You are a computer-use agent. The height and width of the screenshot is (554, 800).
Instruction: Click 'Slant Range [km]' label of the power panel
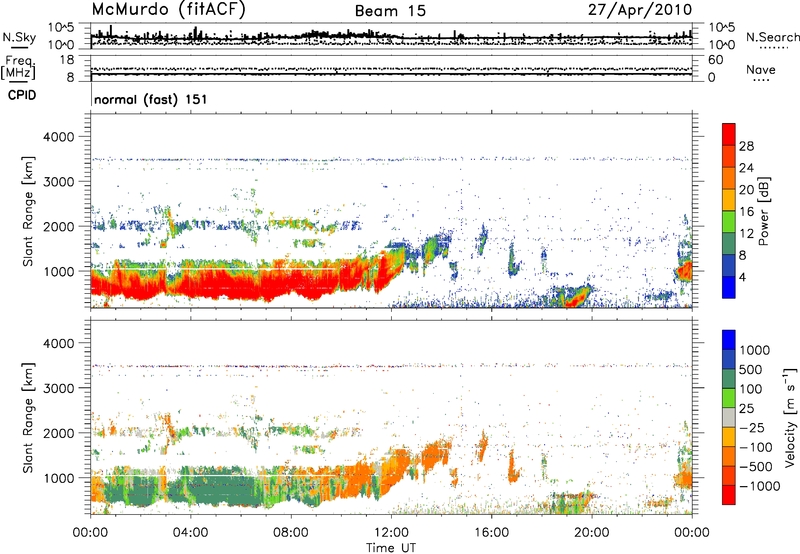(x=28, y=211)
